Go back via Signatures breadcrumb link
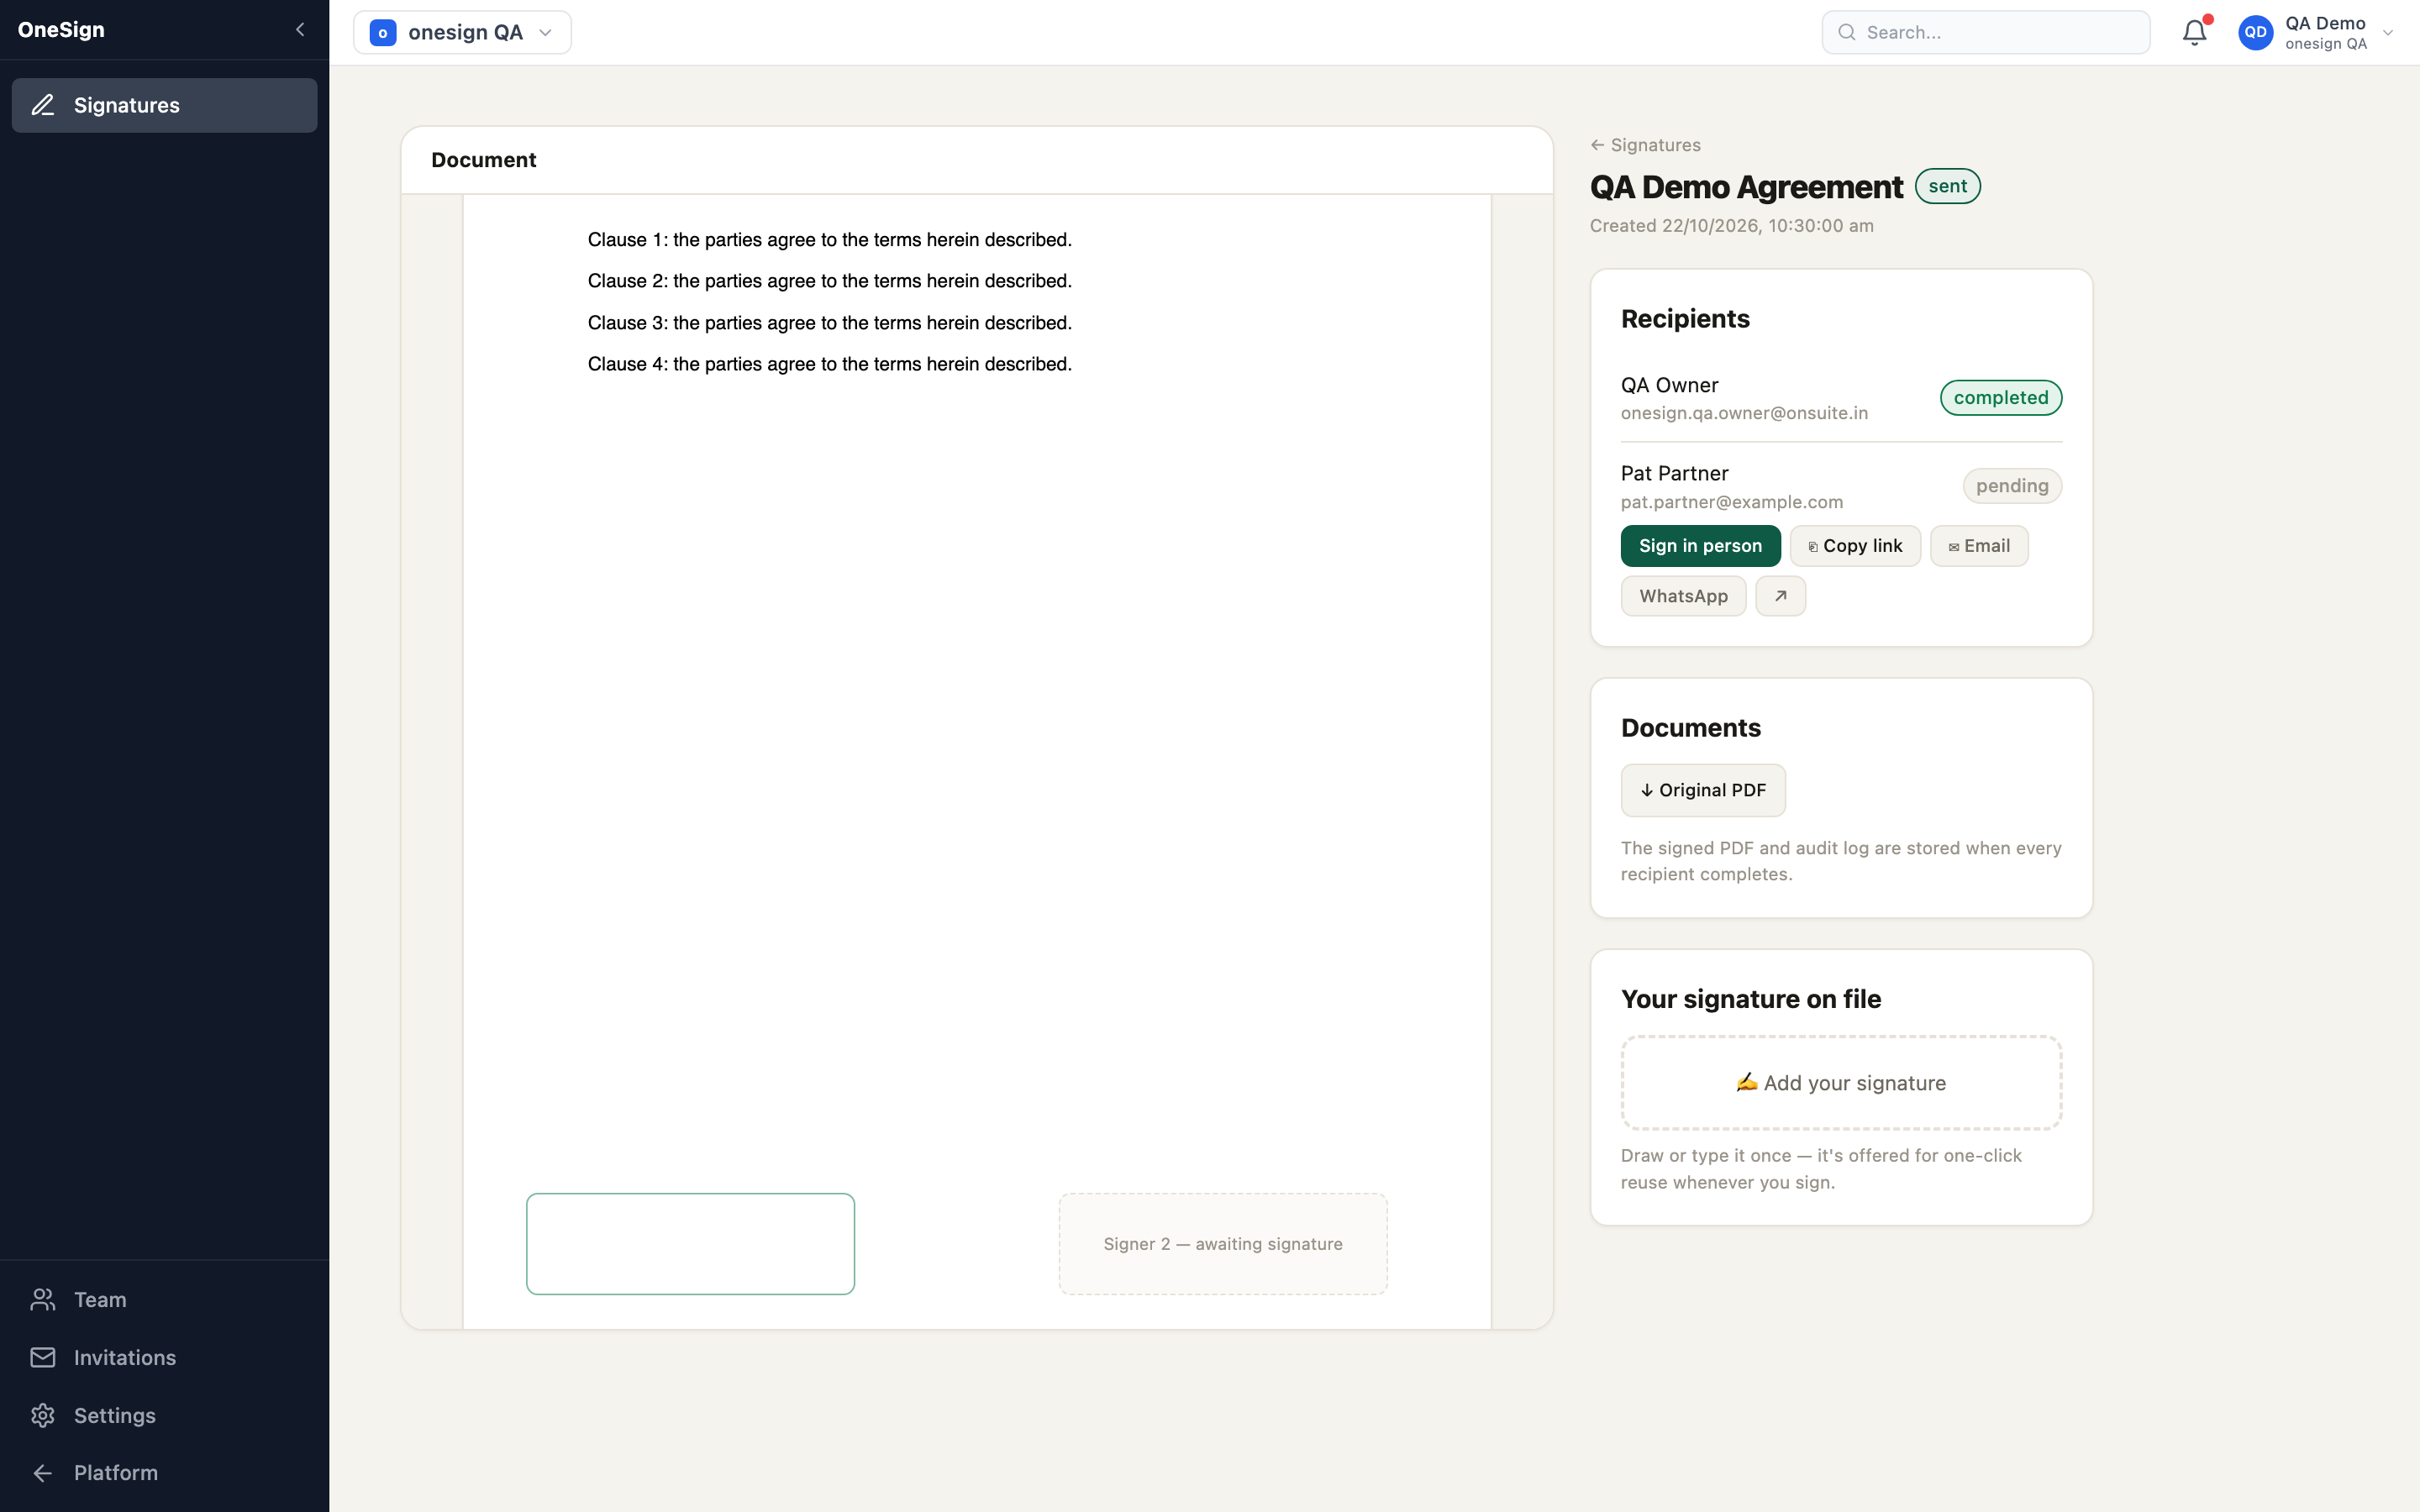The width and height of the screenshot is (2420, 1512). point(1645,145)
